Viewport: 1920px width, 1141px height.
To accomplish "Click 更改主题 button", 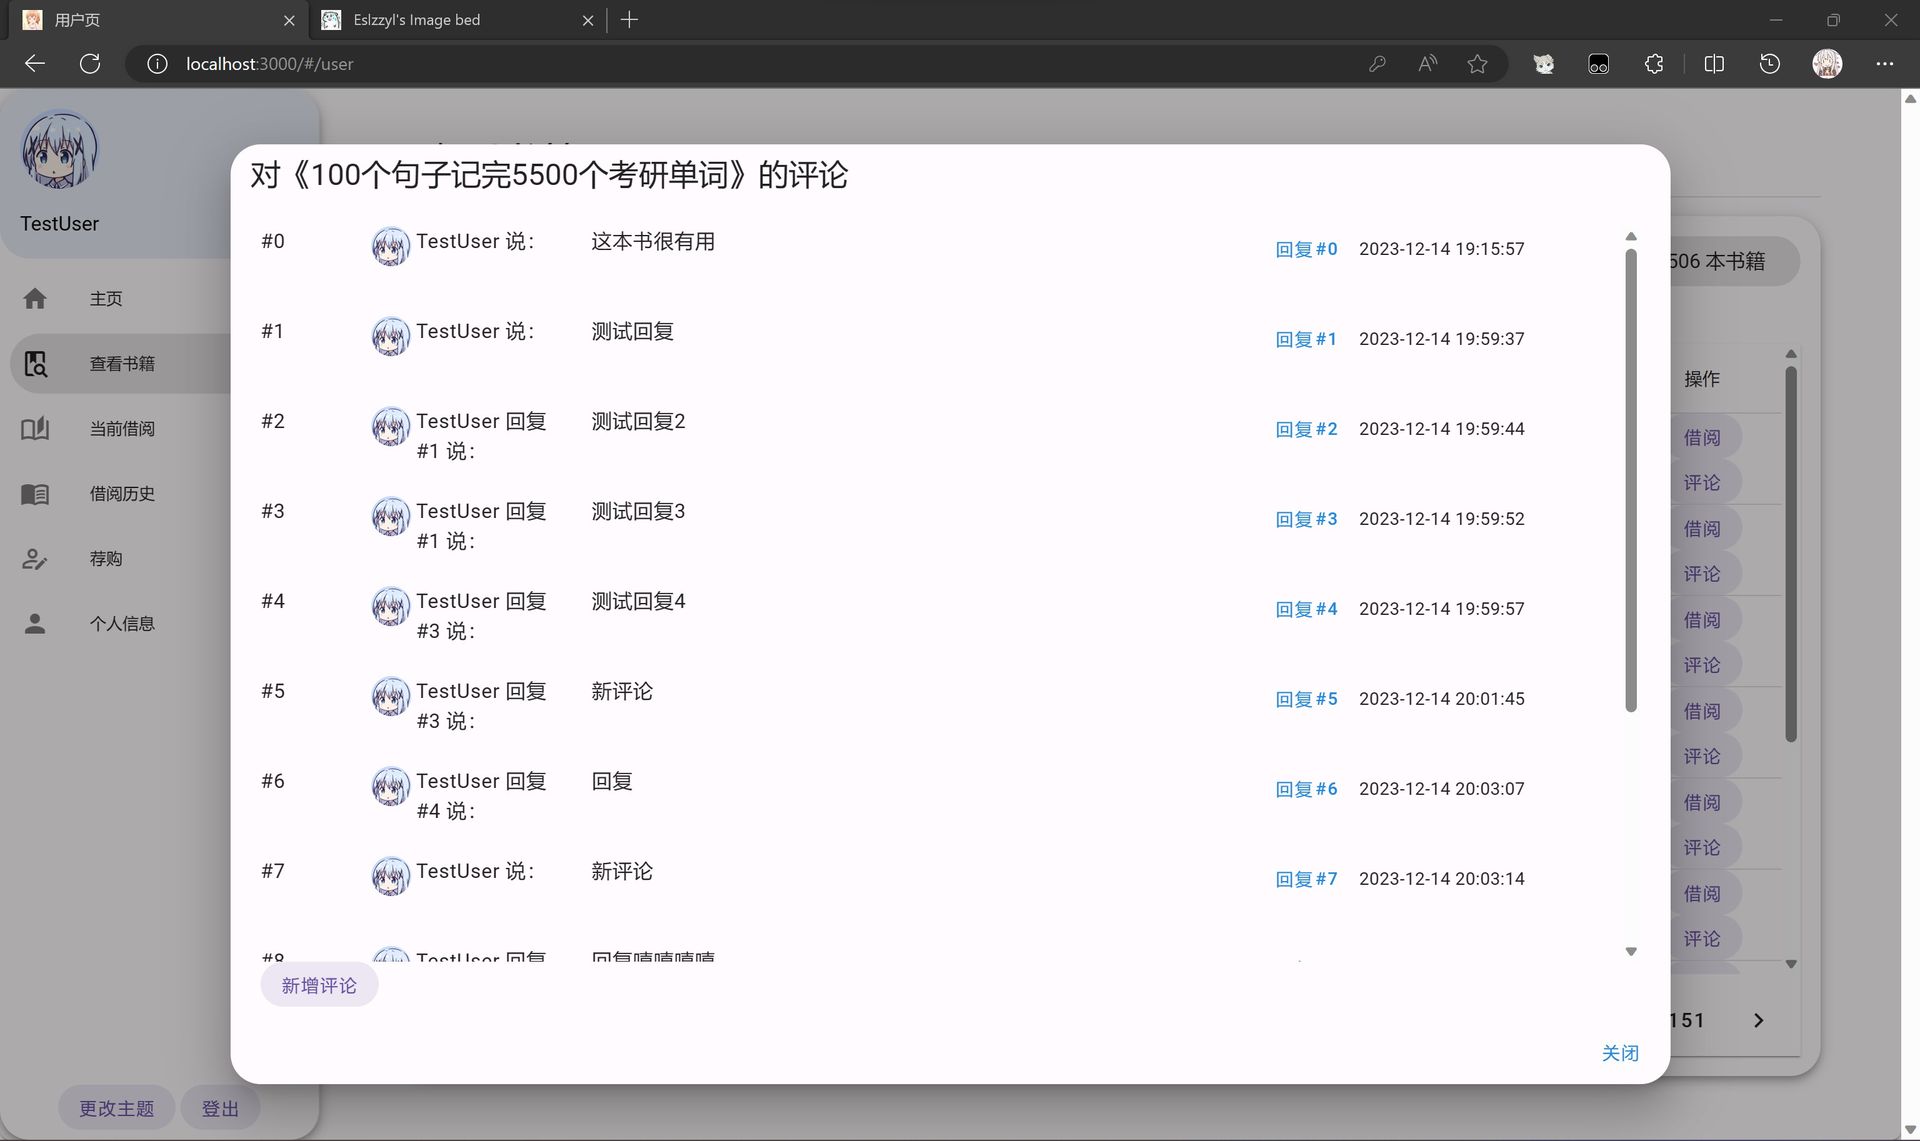I will point(116,1108).
